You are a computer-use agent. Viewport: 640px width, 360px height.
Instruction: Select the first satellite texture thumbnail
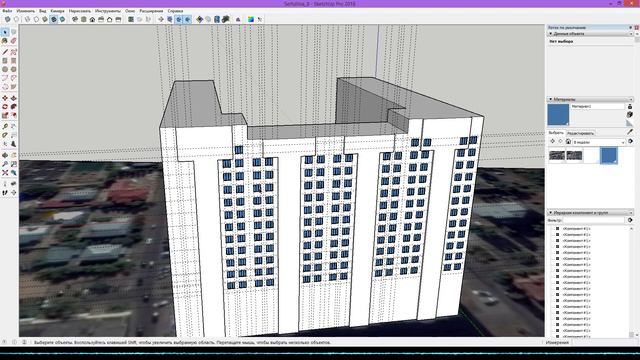(x=557, y=156)
